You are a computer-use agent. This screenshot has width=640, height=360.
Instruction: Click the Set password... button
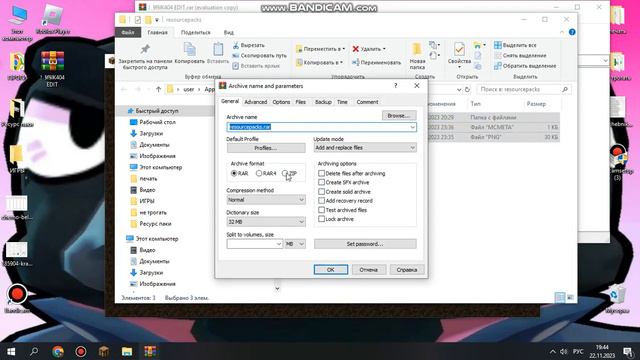pos(365,244)
